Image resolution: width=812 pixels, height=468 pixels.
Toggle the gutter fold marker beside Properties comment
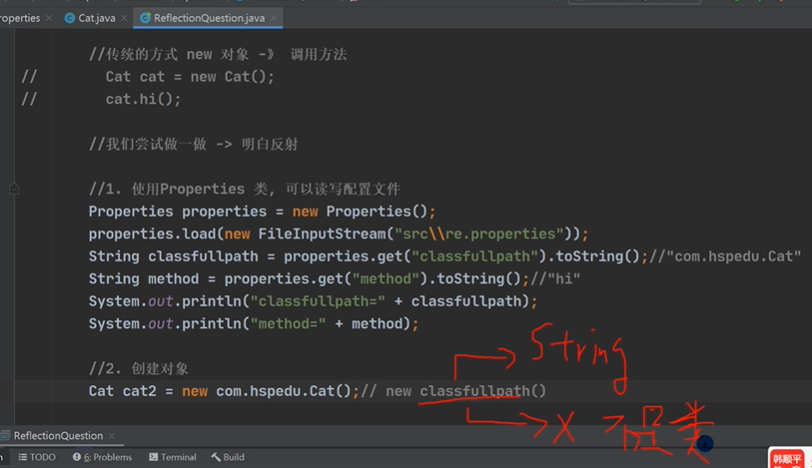point(14,189)
